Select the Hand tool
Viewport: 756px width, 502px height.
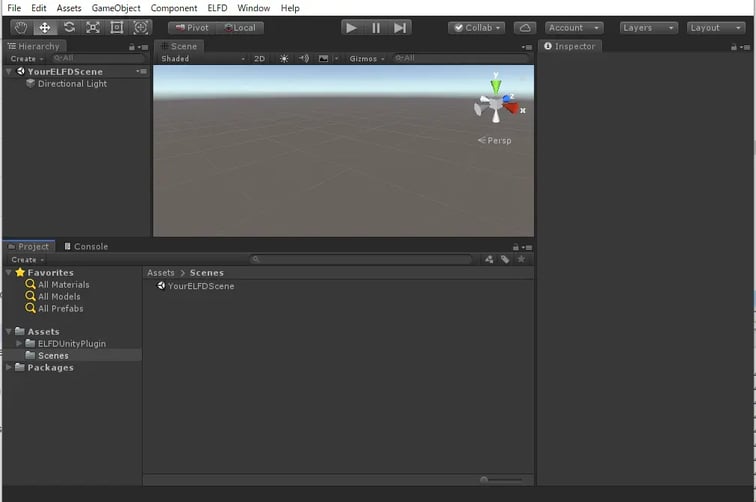pyautogui.click(x=20, y=28)
